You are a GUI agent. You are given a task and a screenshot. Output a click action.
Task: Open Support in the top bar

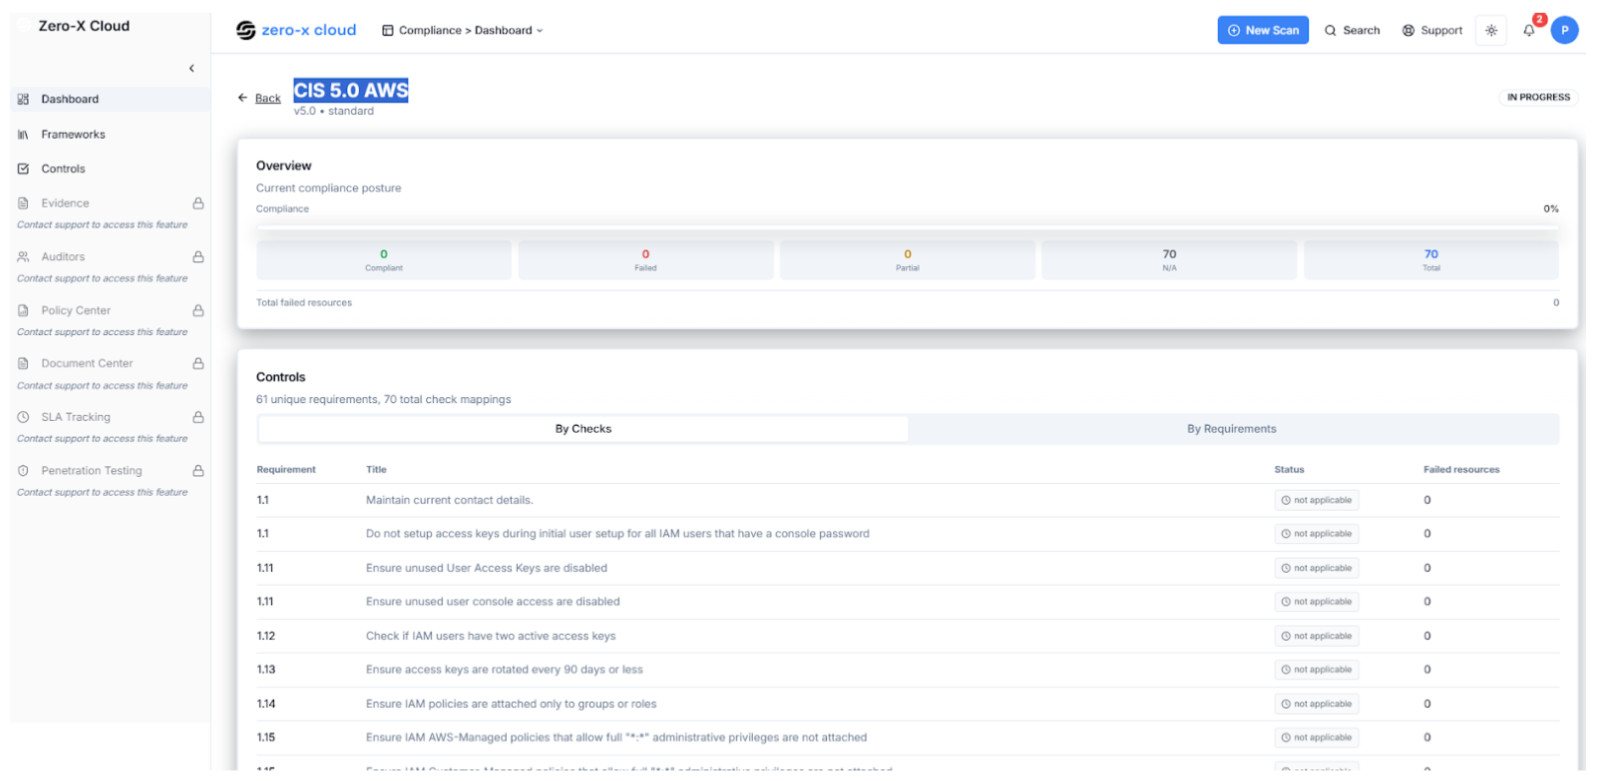click(x=1432, y=30)
